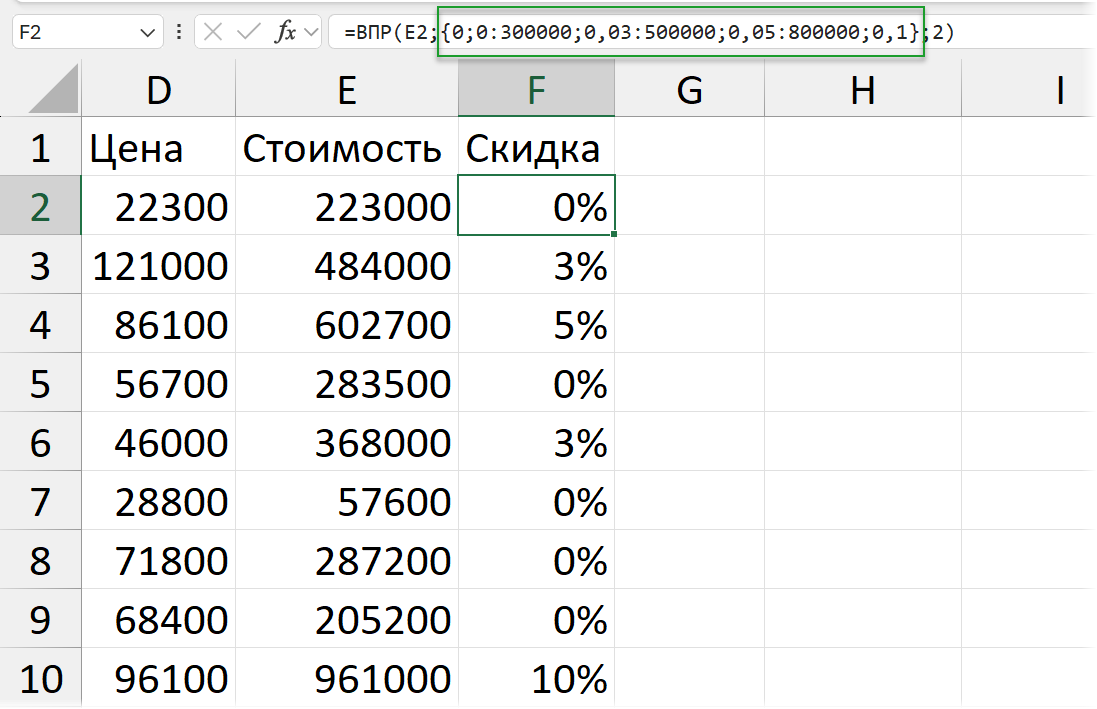1097x709 pixels.
Task: Select row 7 header
Action: (x=41, y=500)
